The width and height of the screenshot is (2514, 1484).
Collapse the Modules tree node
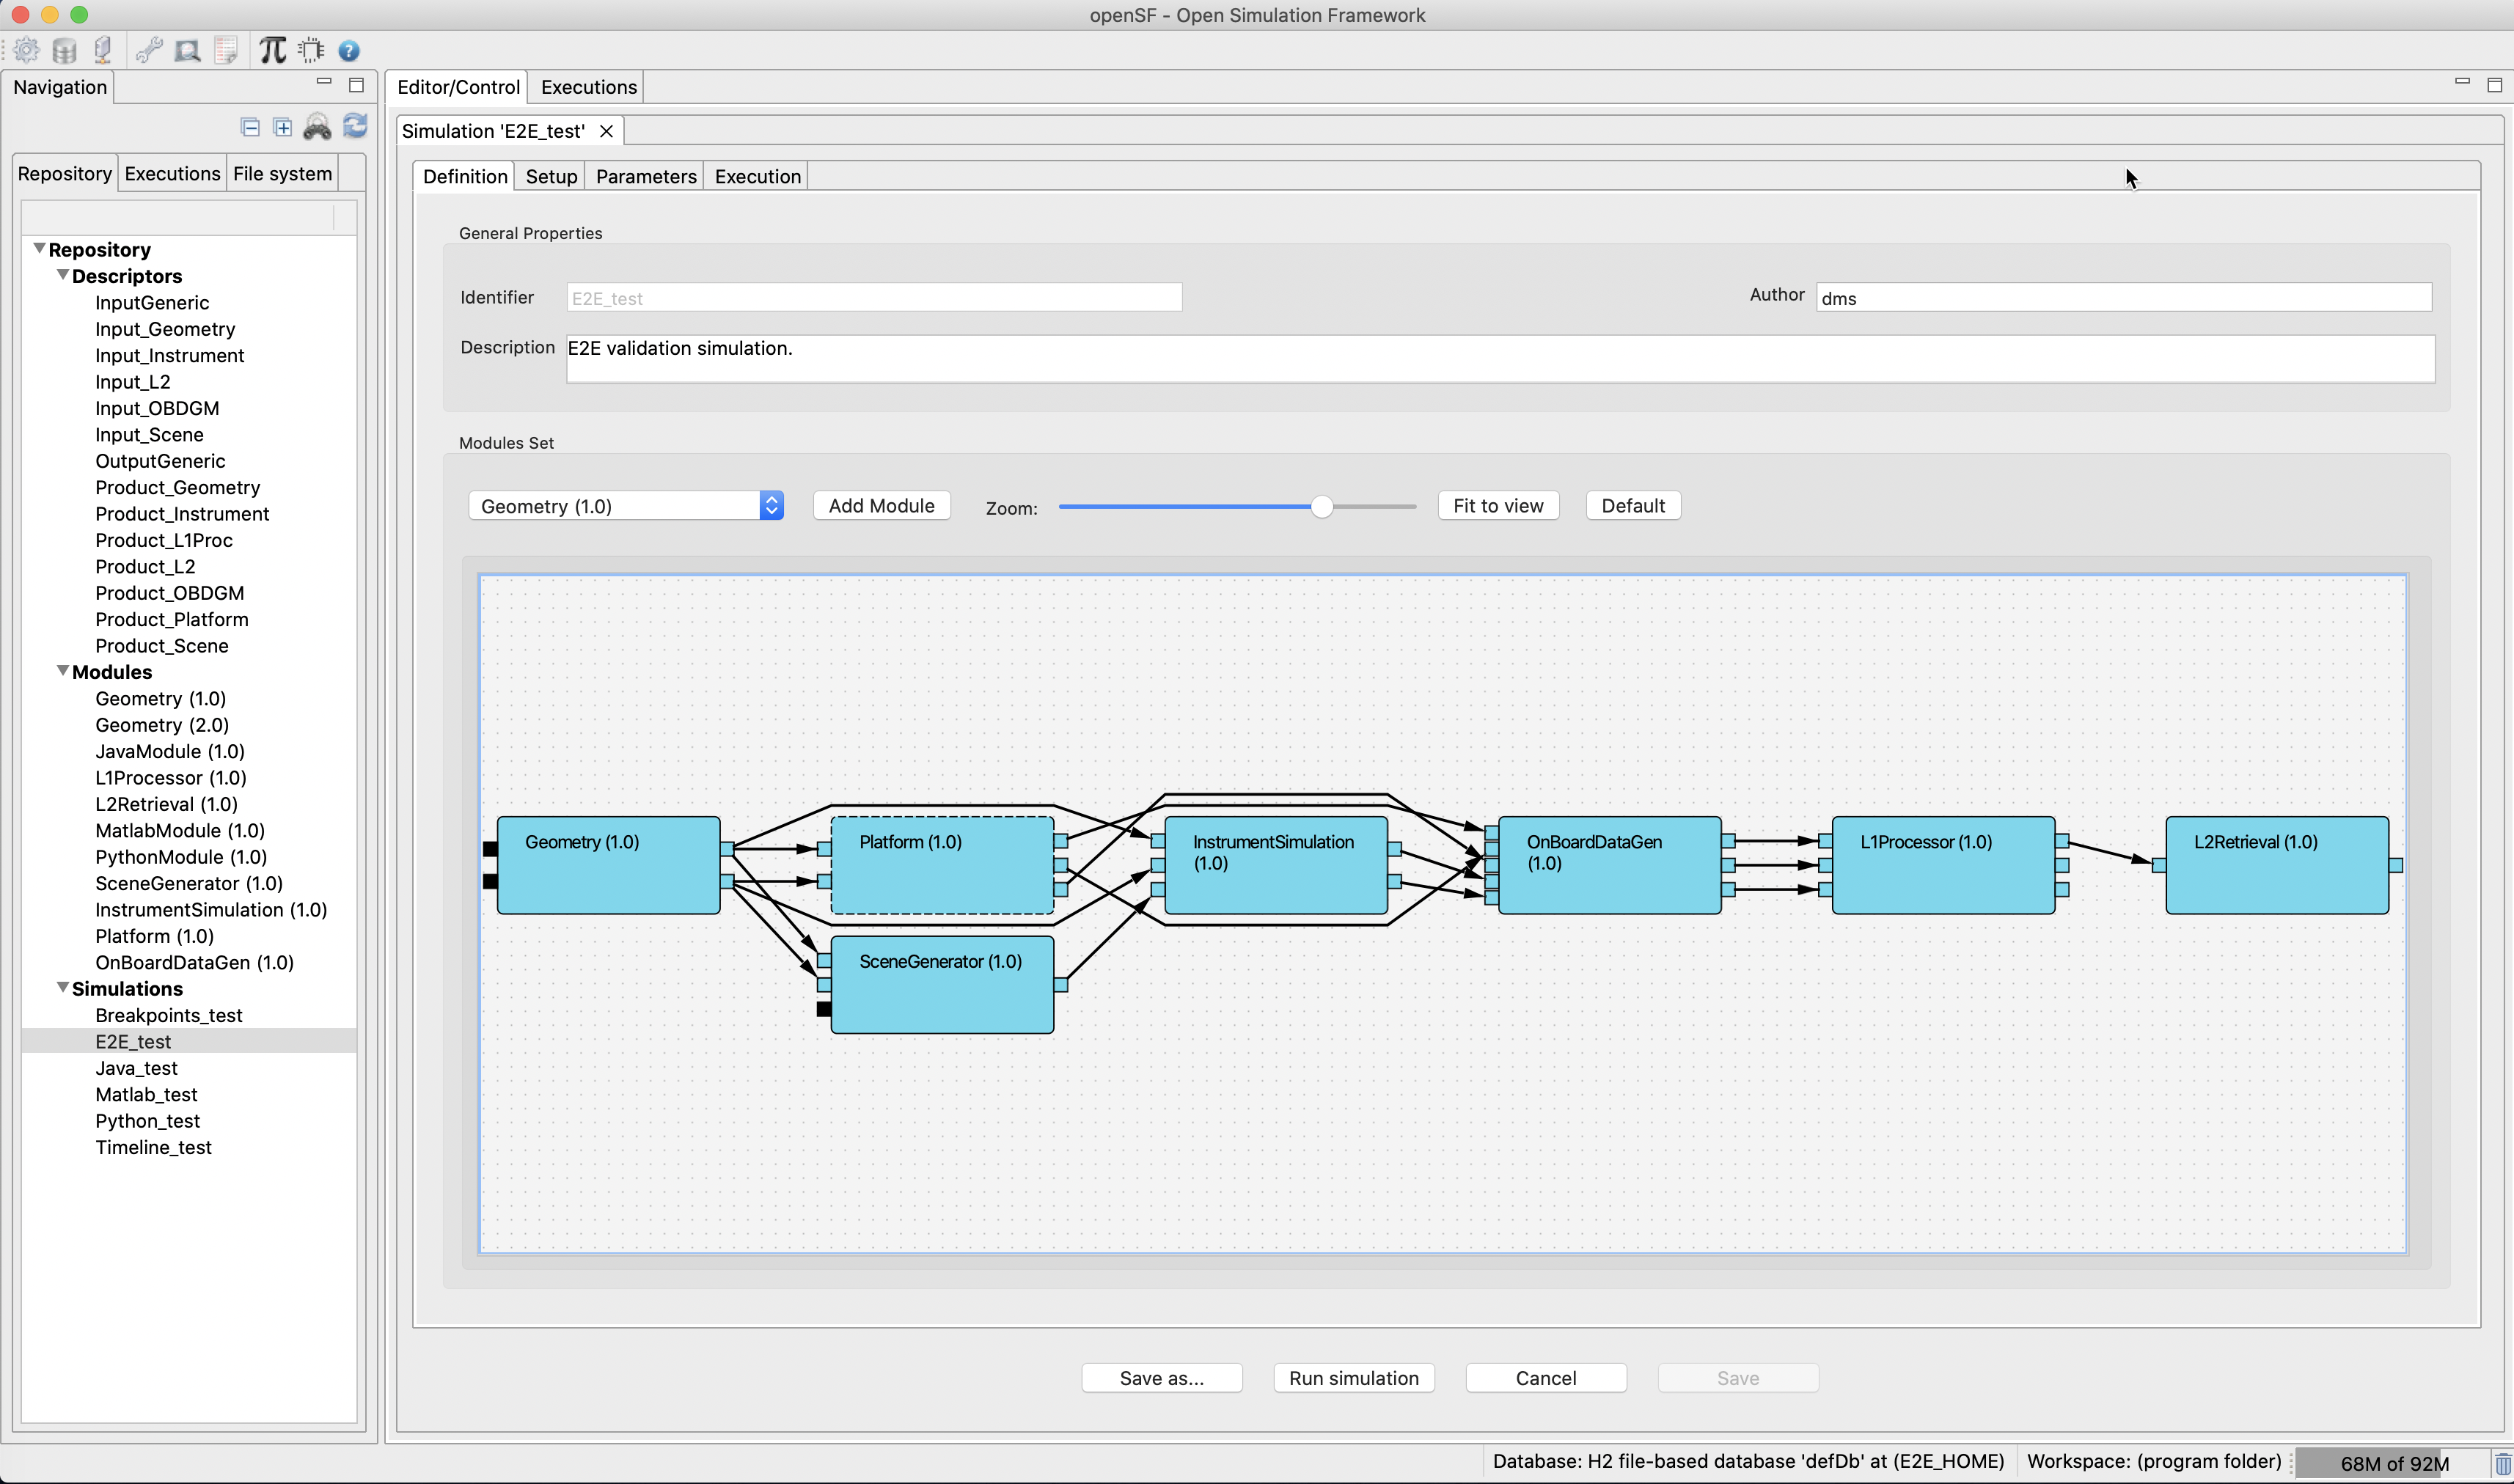coord(62,671)
